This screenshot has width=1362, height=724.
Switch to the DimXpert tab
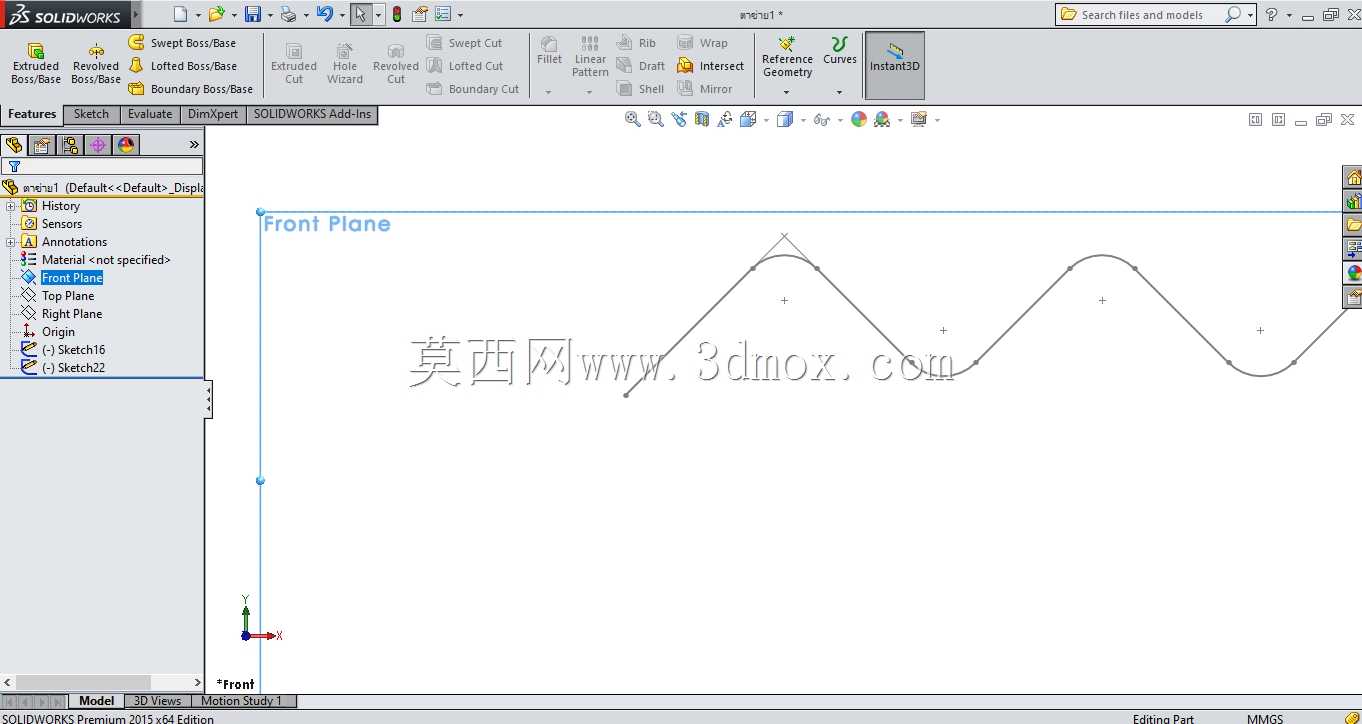pos(213,114)
